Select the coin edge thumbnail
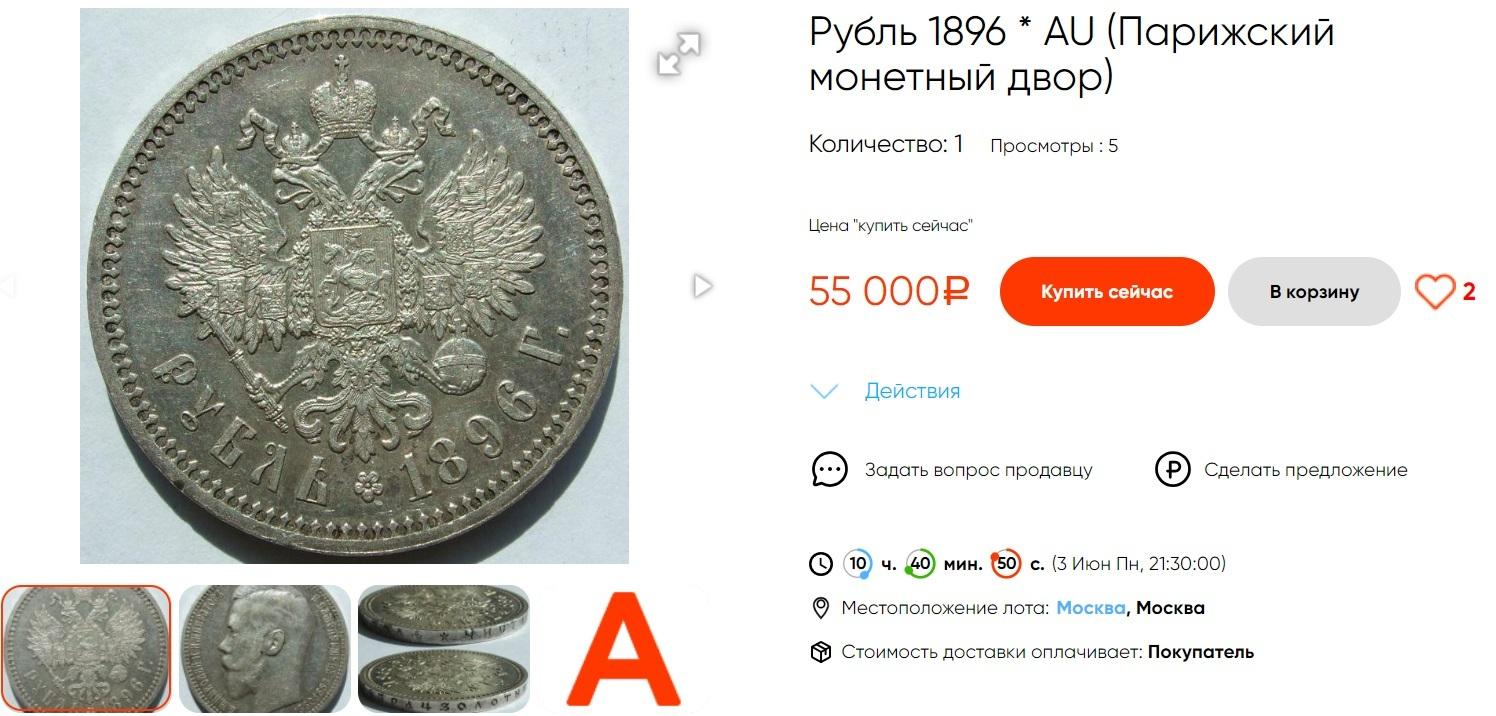 443,648
